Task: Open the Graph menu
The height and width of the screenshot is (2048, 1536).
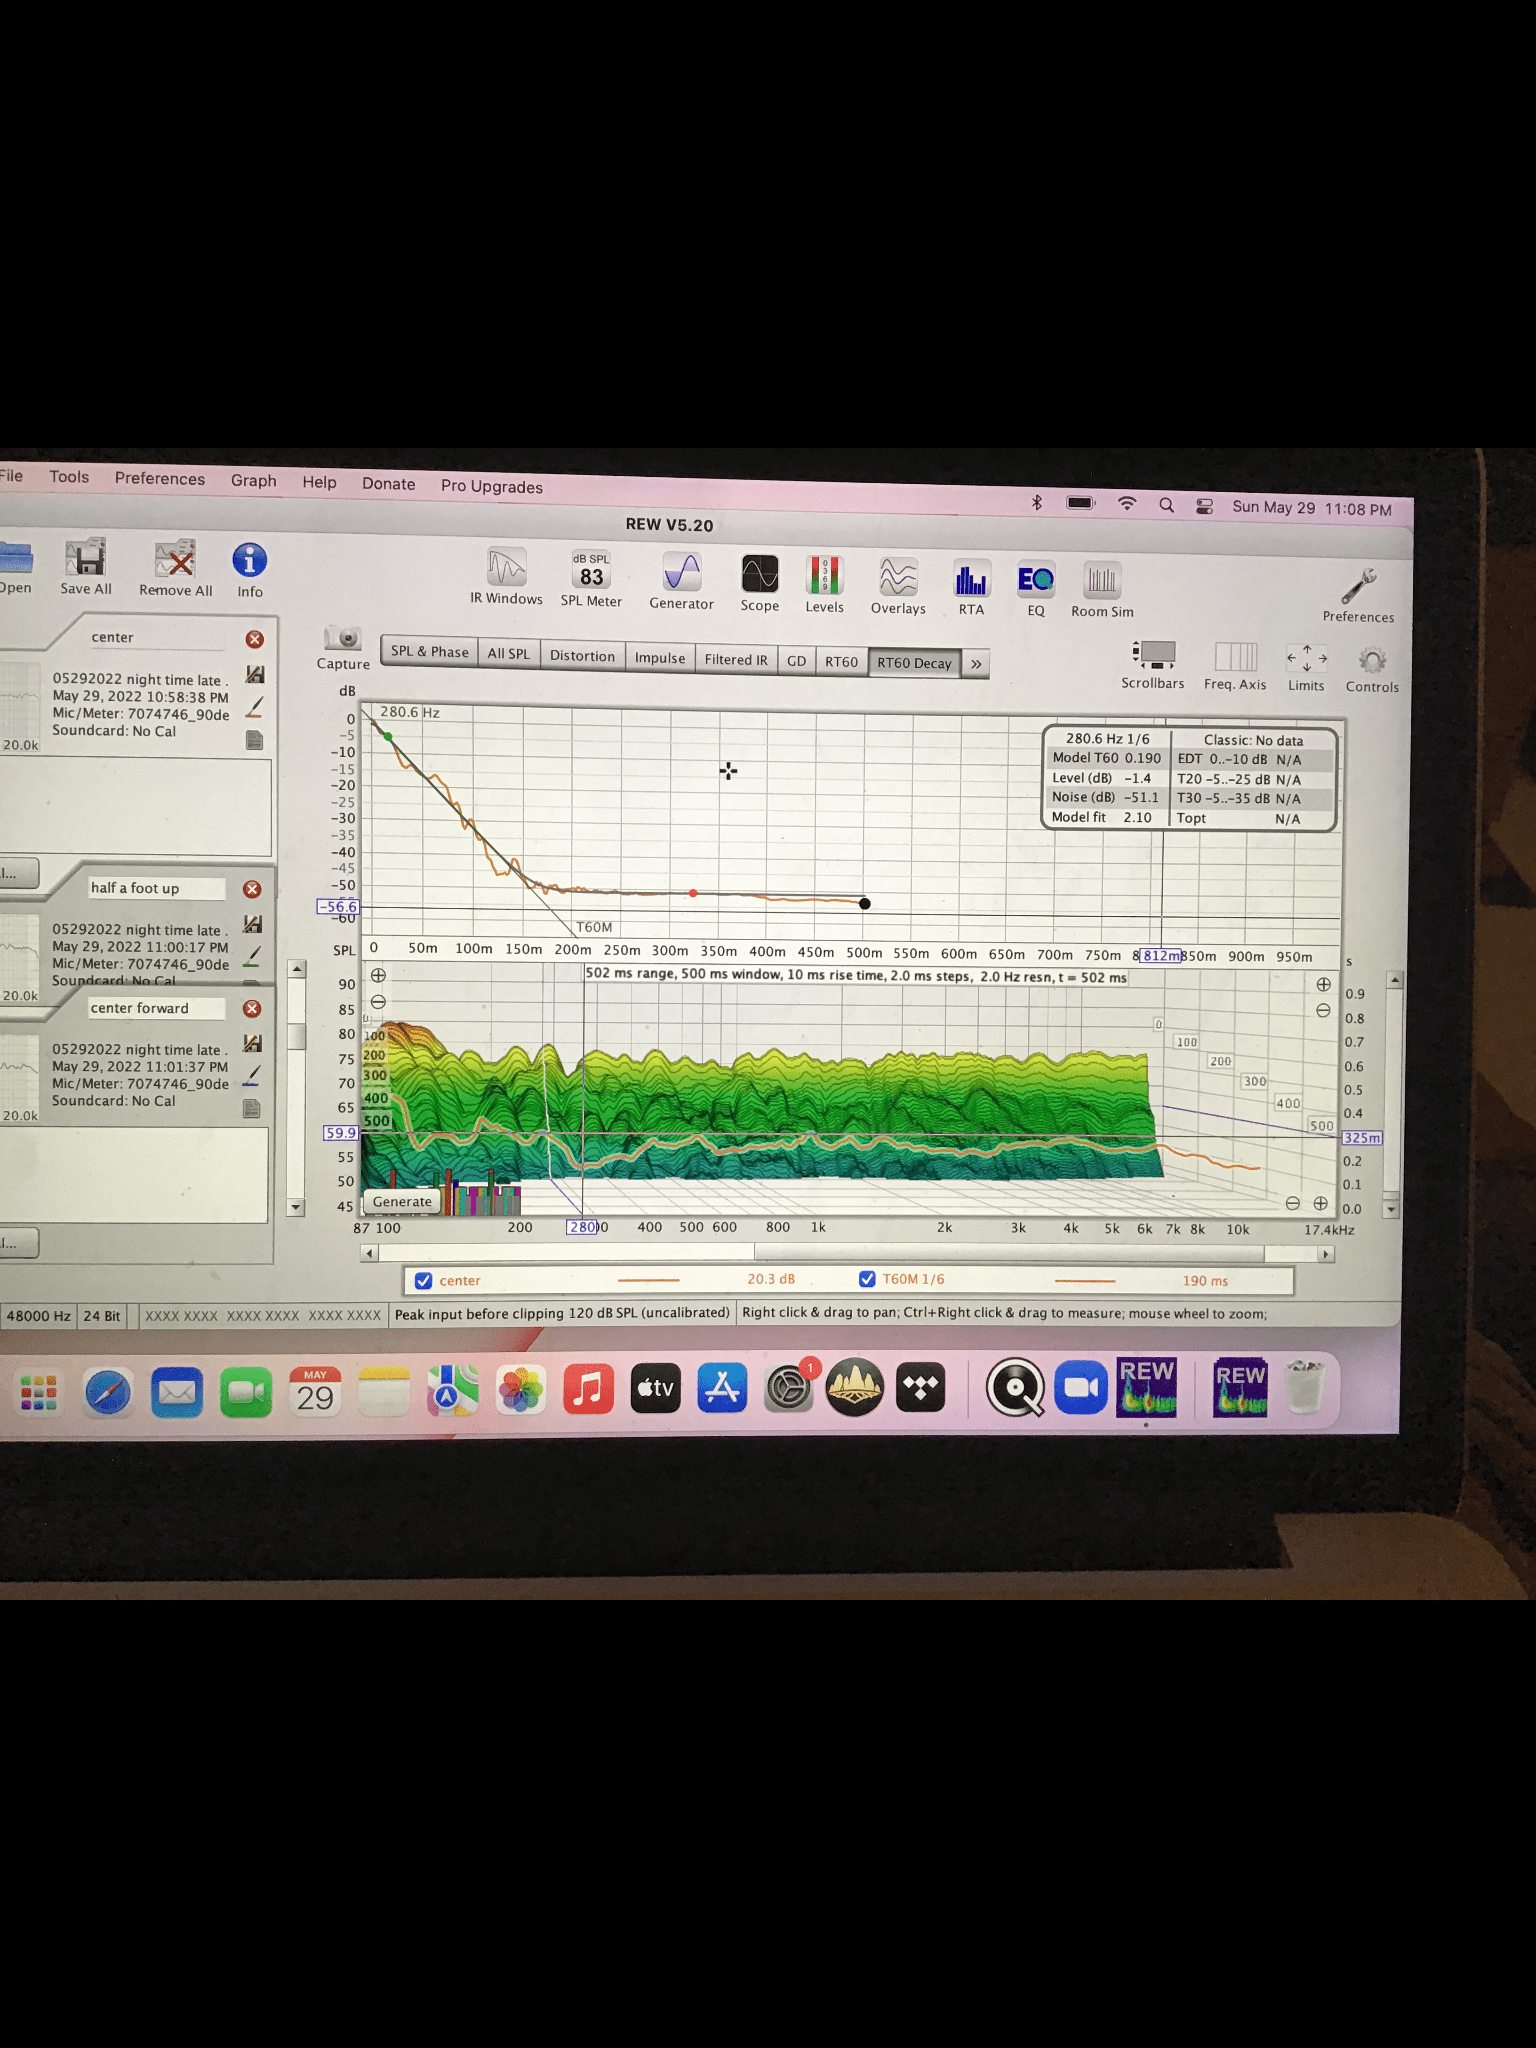Action: tap(254, 480)
